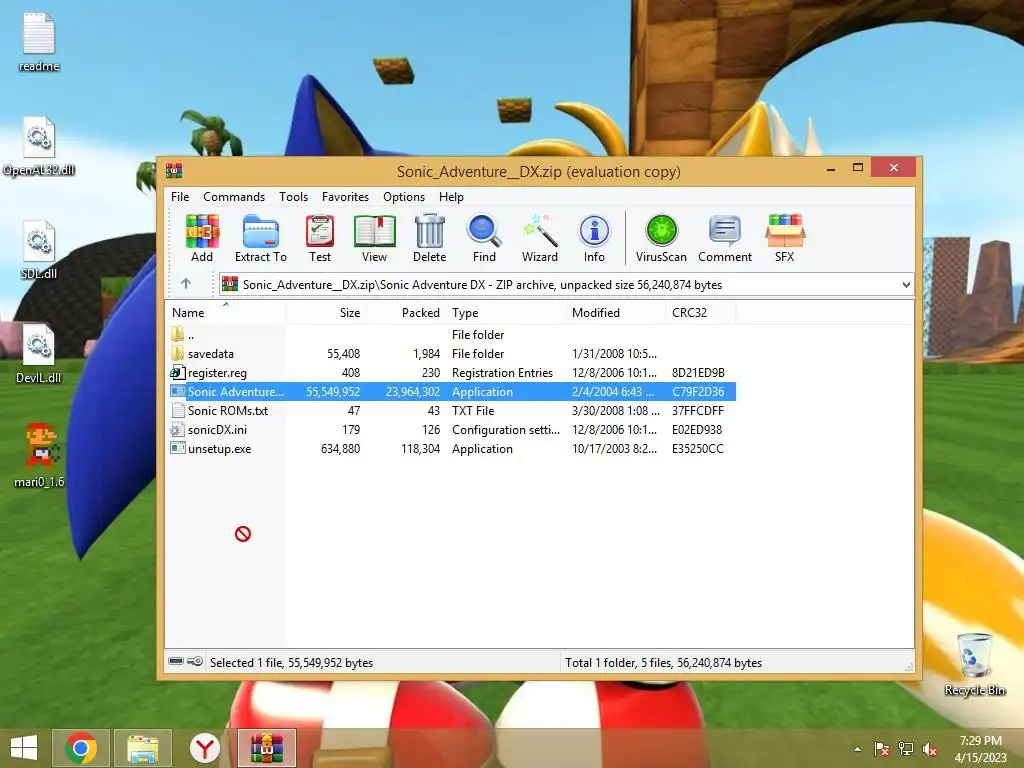Open the Comment tool
The width and height of the screenshot is (1024, 768).
pyautogui.click(x=725, y=238)
